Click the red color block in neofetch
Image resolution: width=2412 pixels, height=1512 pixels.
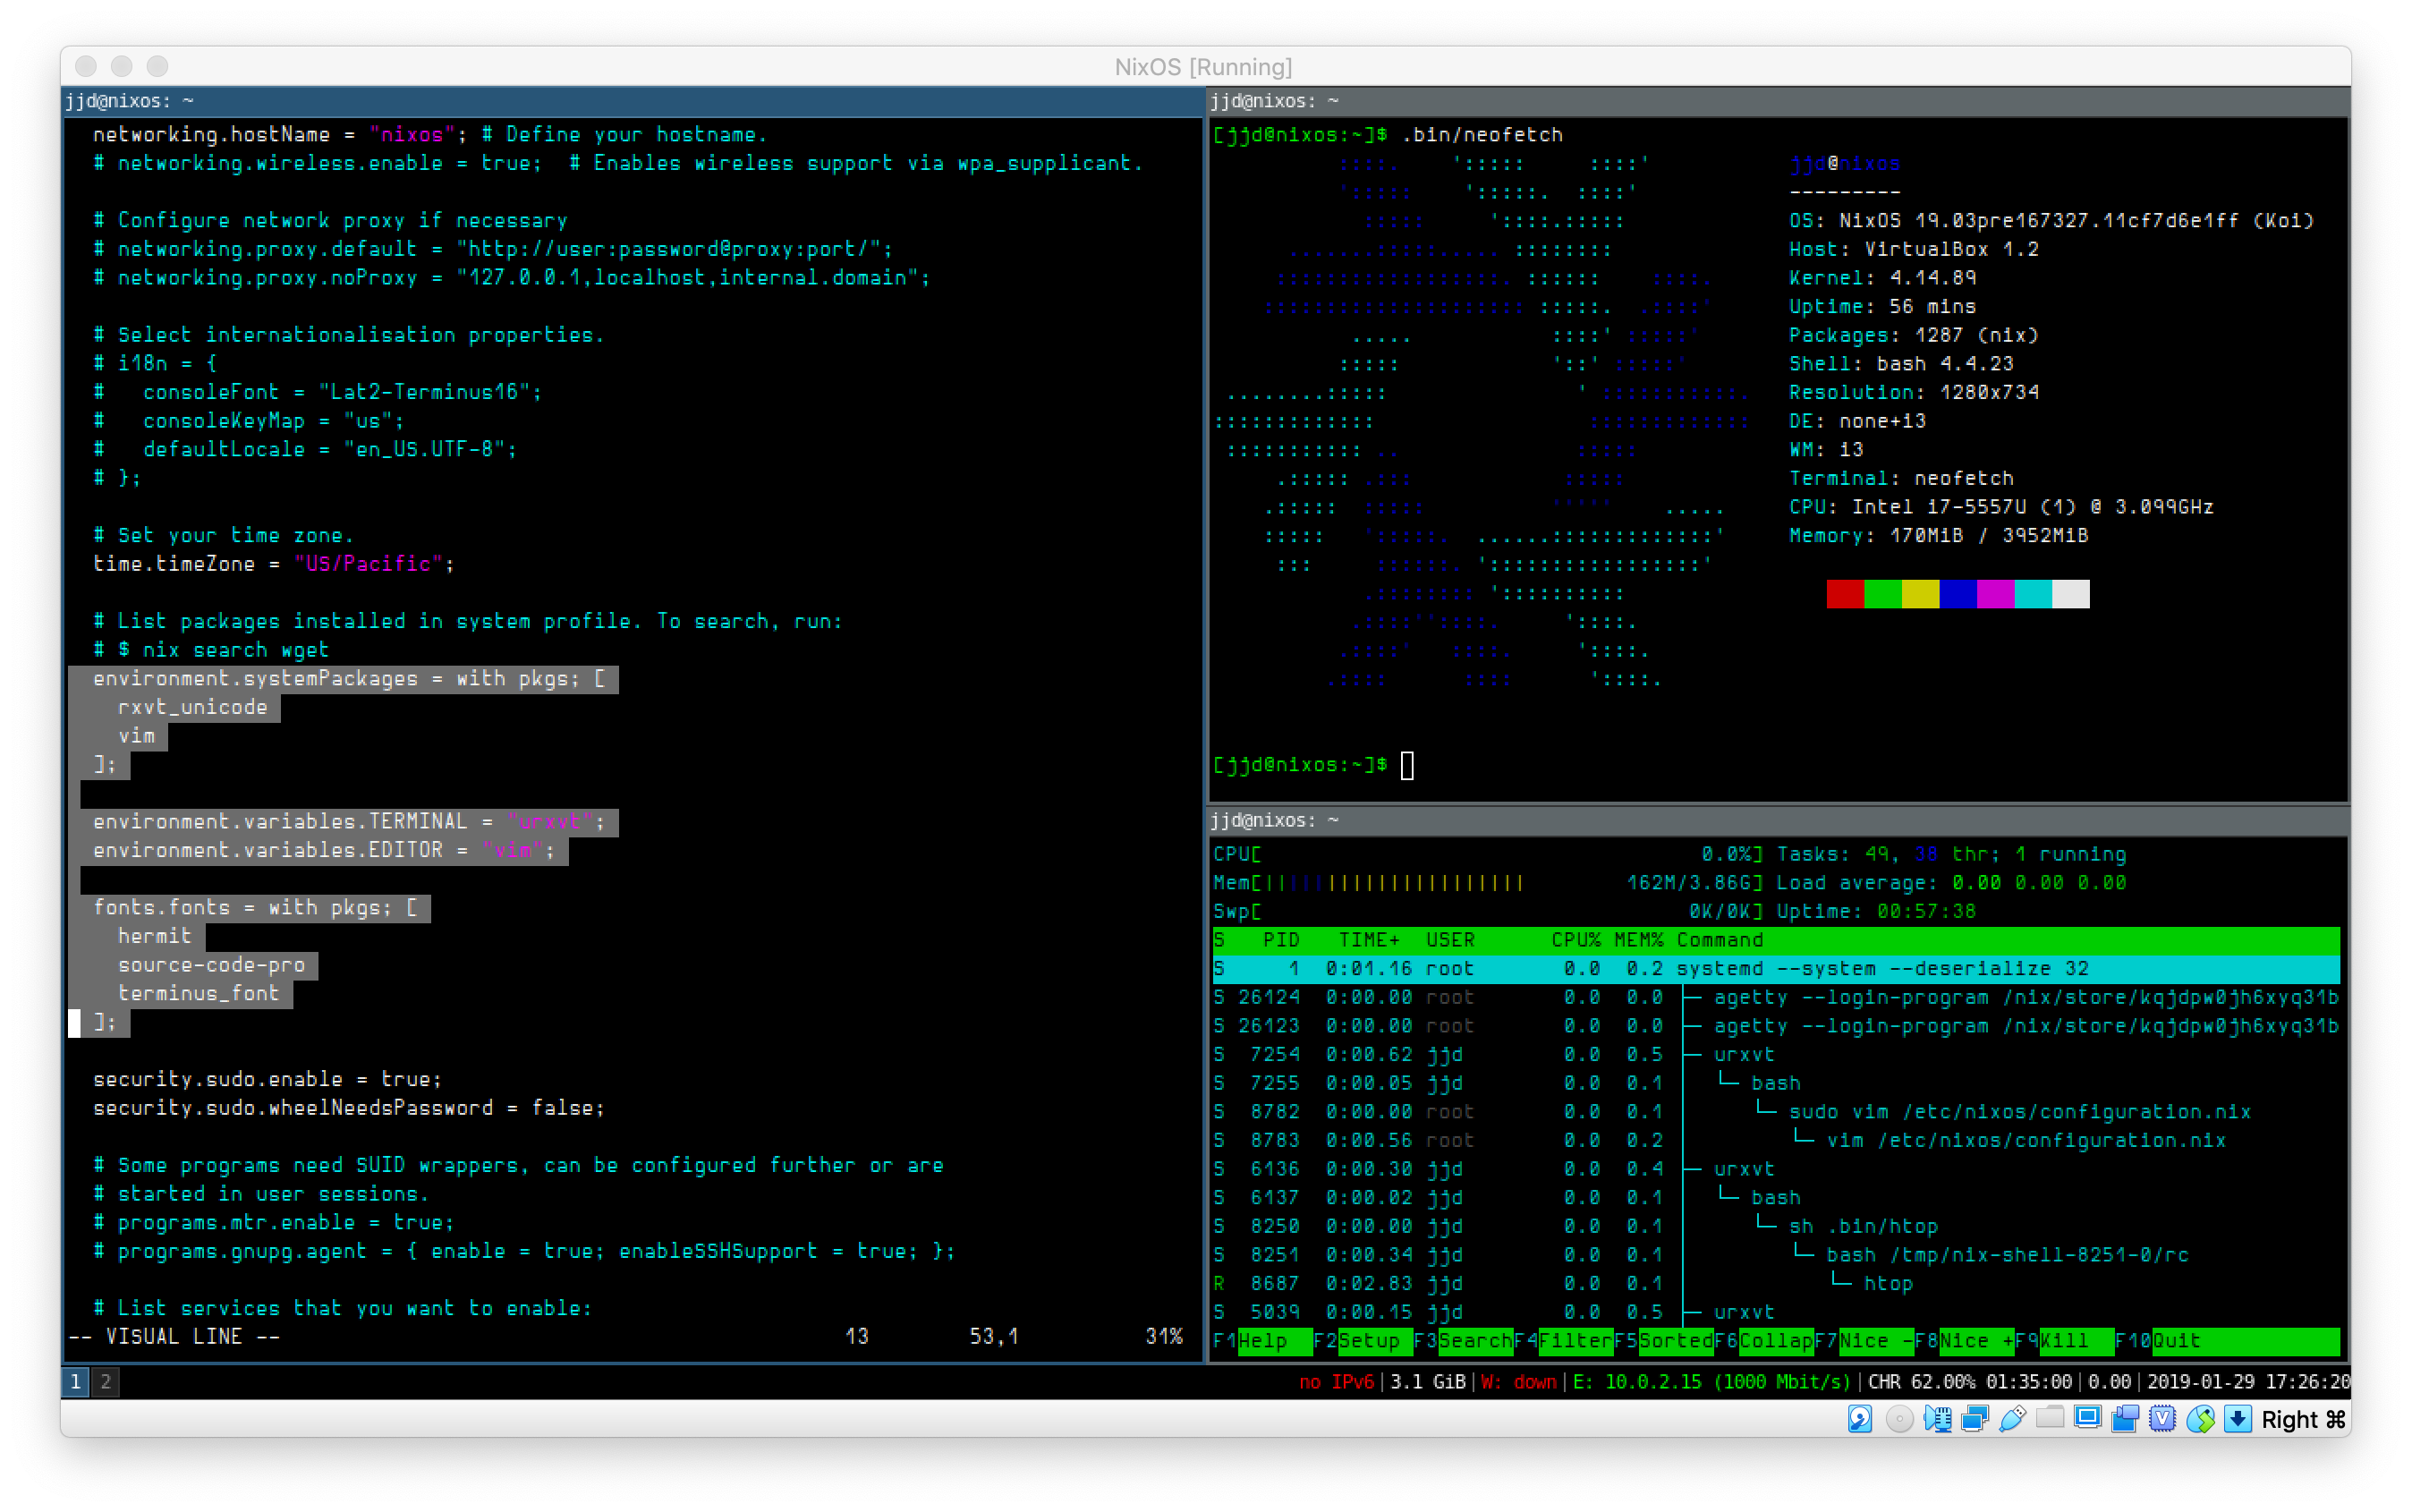tap(1845, 593)
